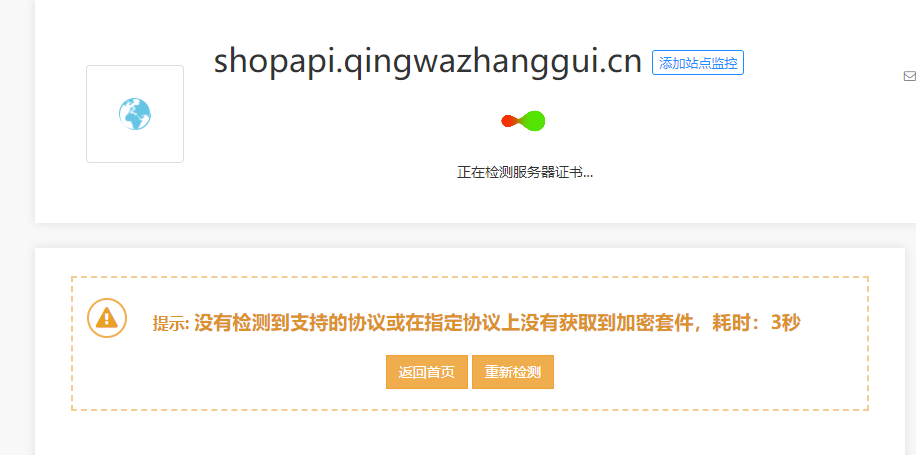Screen dimensions: 916x455
Task: Return to homepage via 返回首页
Action: 426,372
